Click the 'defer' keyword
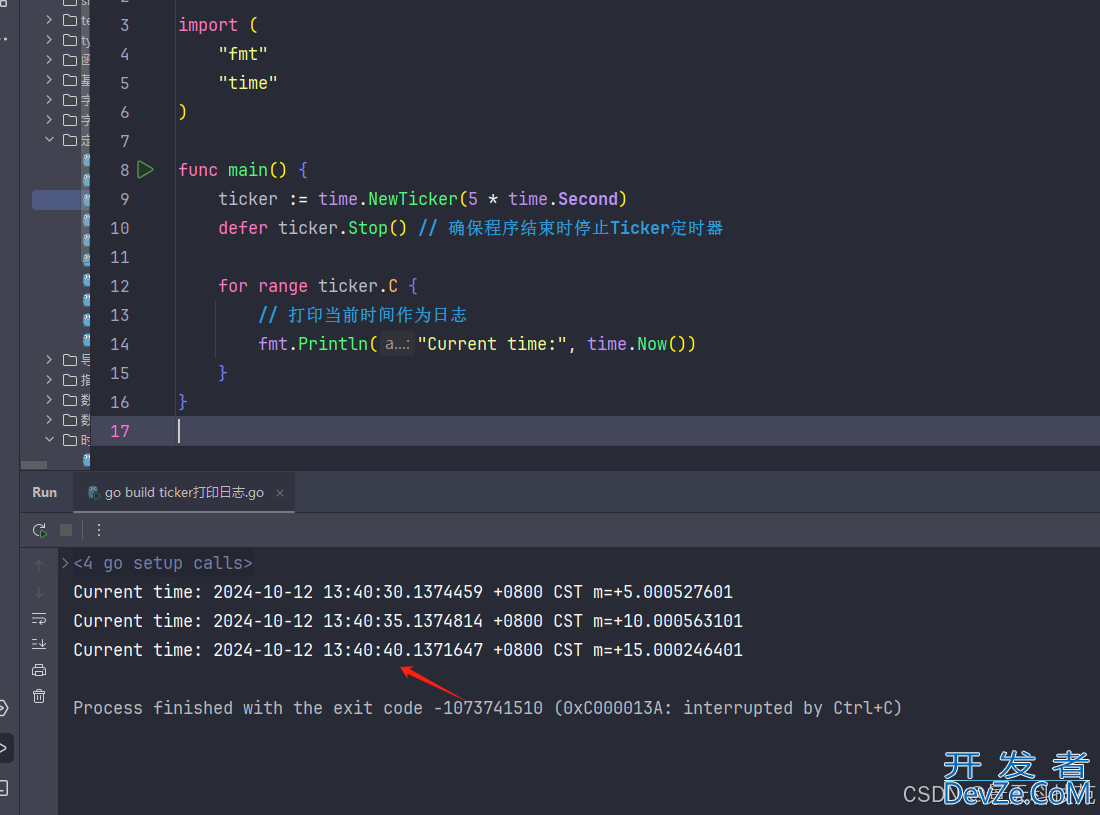This screenshot has height=815, width=1100. tap(243, 228)
